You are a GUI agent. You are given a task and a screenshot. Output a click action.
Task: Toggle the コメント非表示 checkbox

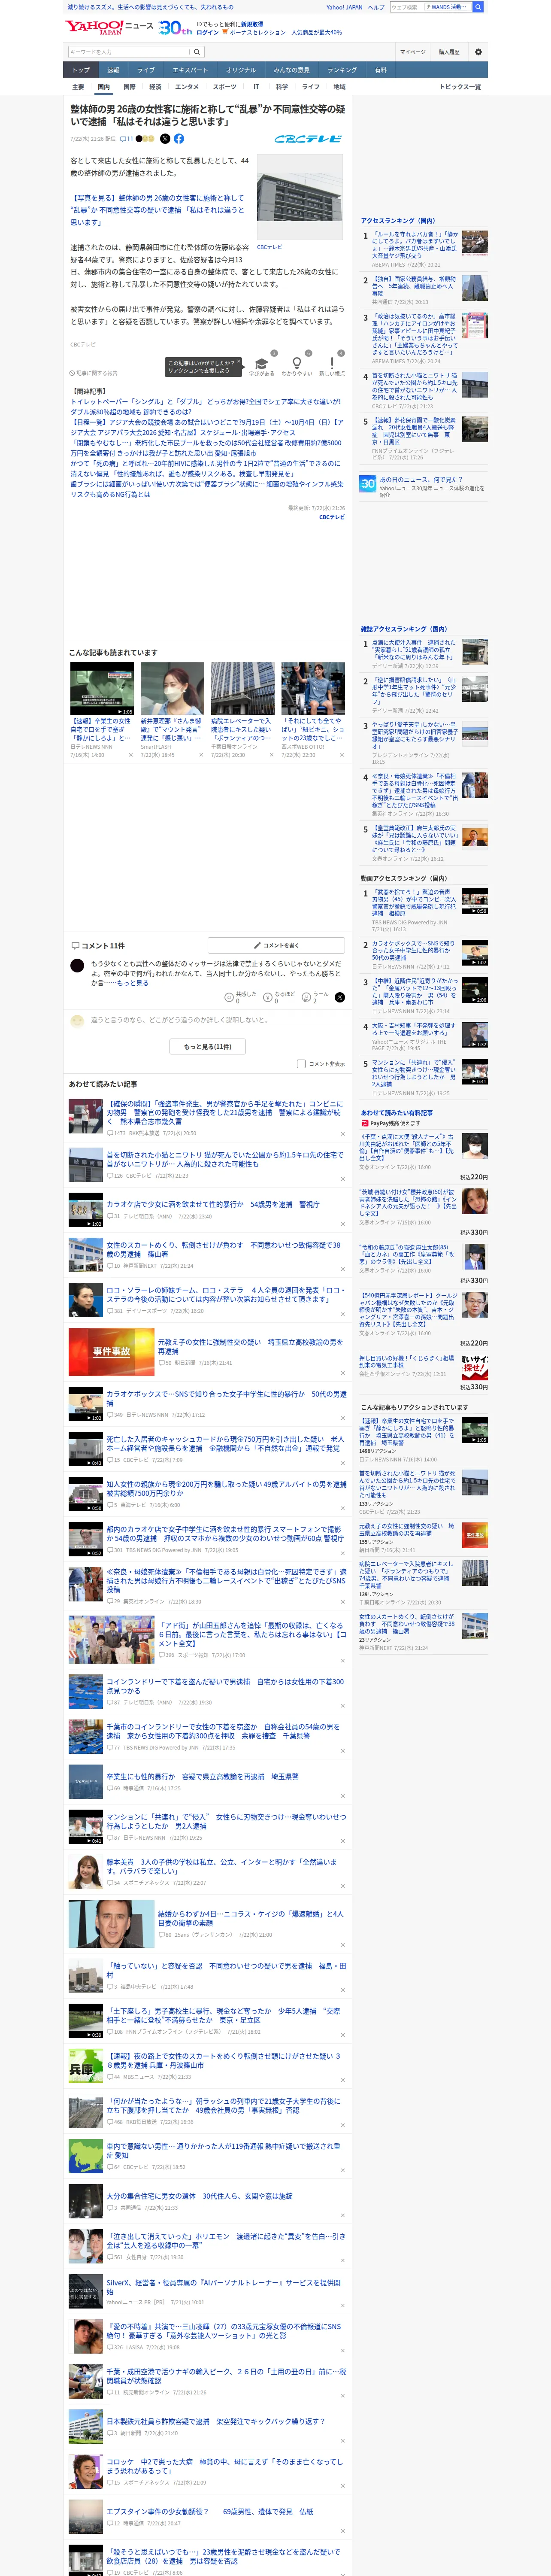[301, 1064]
